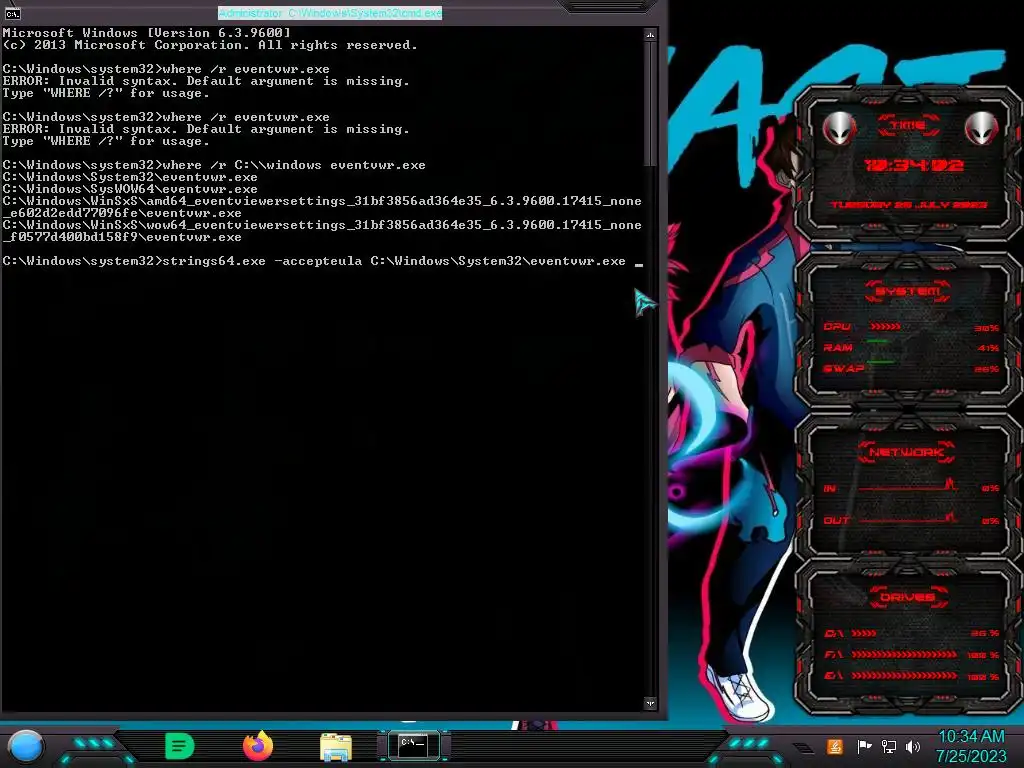Click the C:\ drive usage bar
This screenshot has width=1024, height=768.
(863, 633)
